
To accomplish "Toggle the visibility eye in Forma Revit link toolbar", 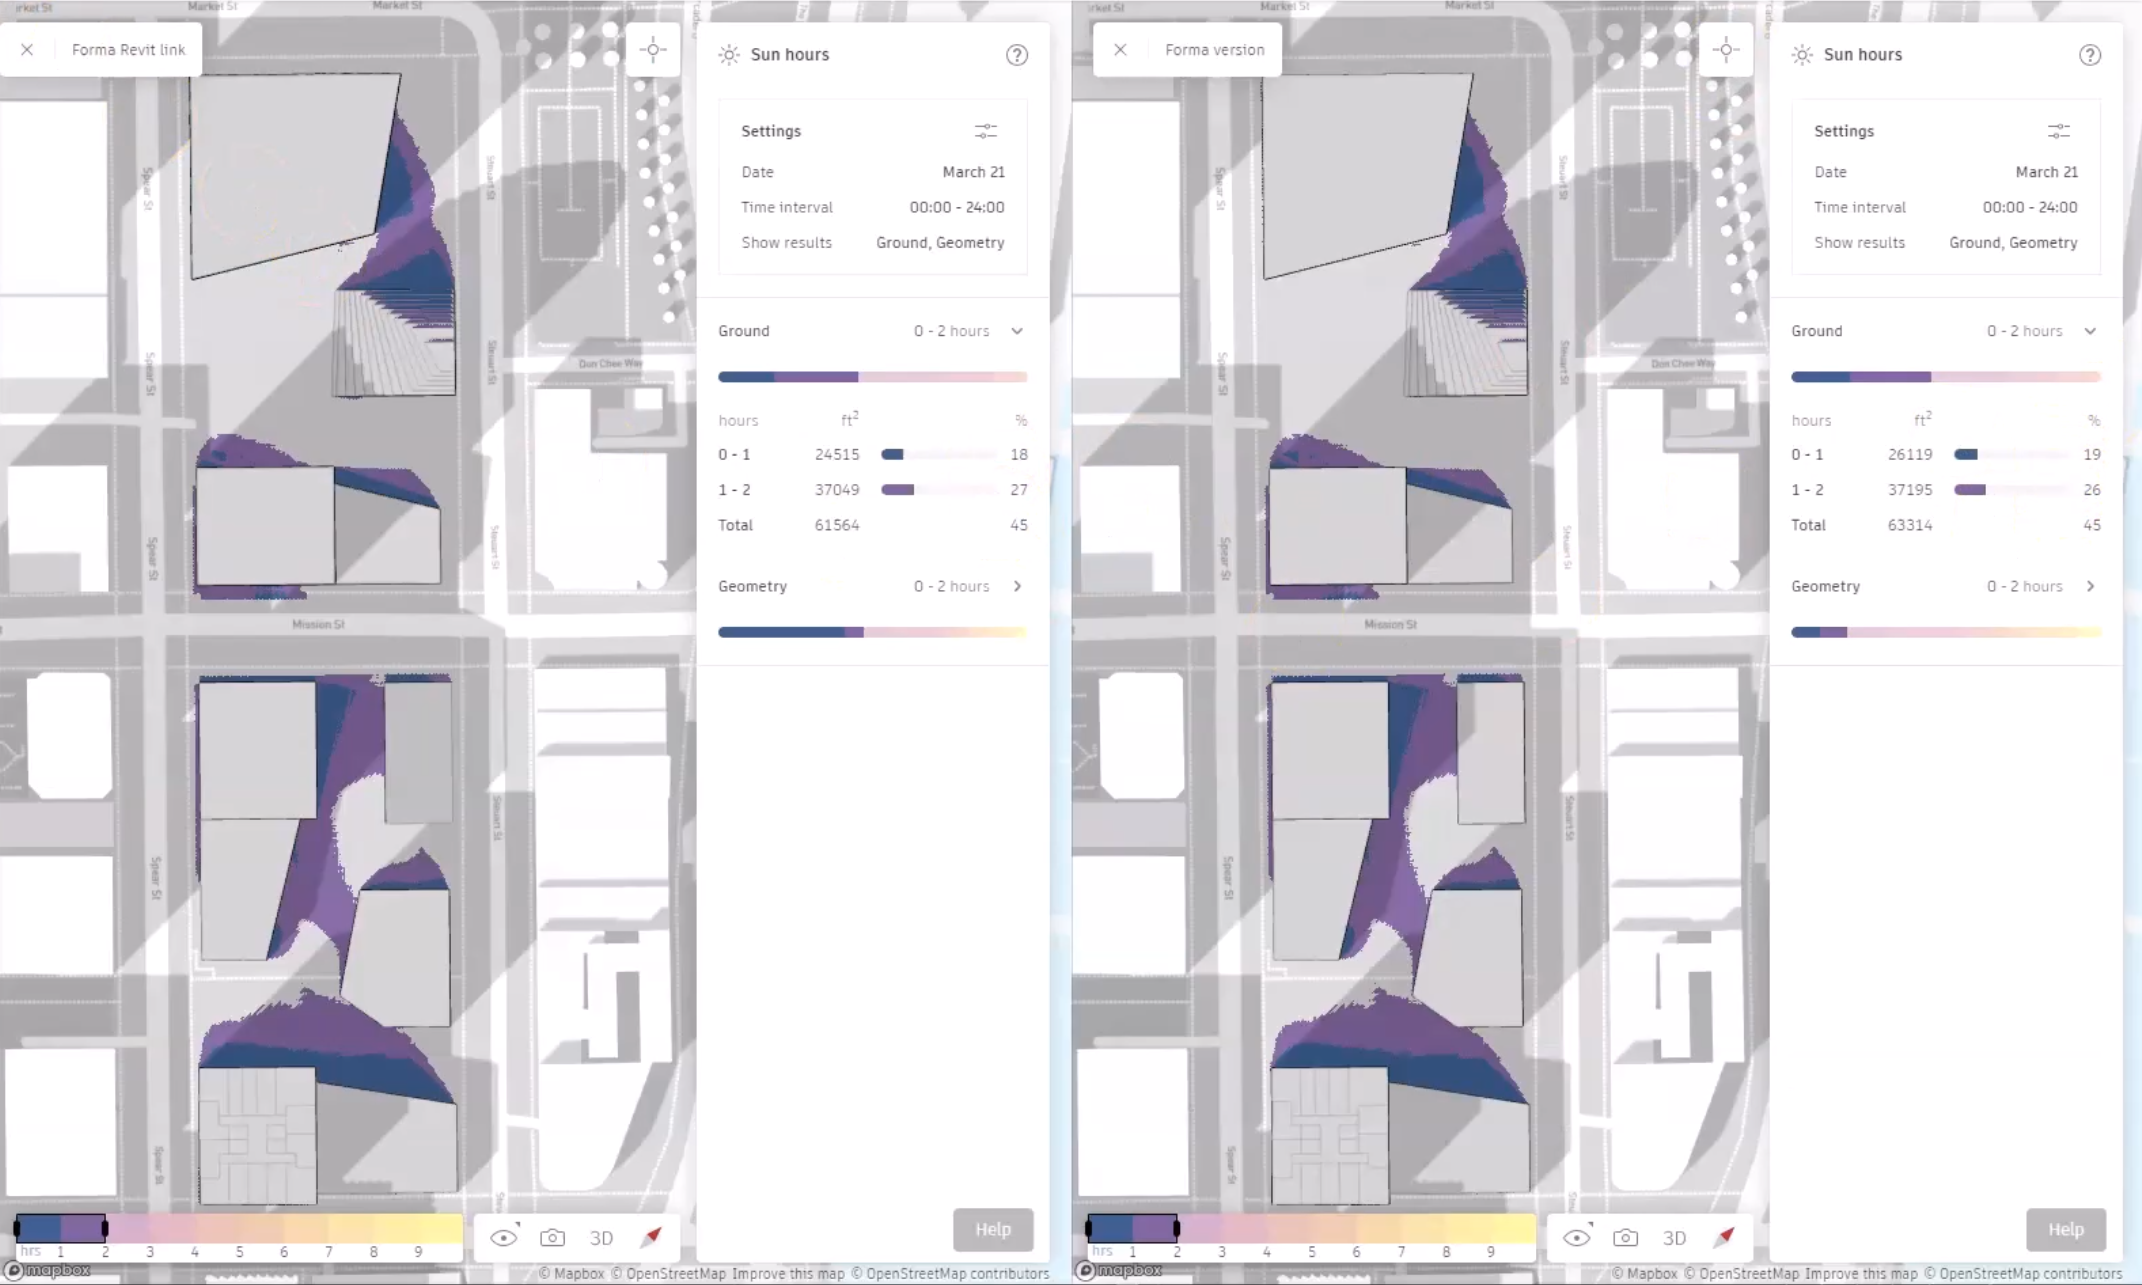I will pos(504,1237).
